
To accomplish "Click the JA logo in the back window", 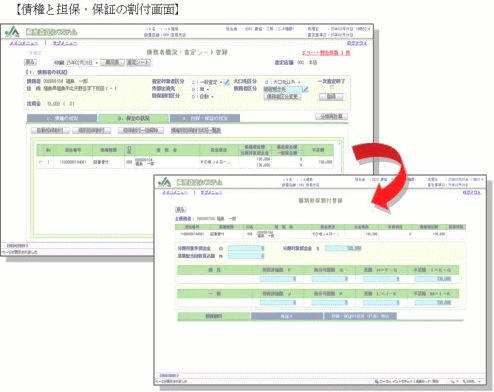I will pyautogui.click(x=12, y=32).
